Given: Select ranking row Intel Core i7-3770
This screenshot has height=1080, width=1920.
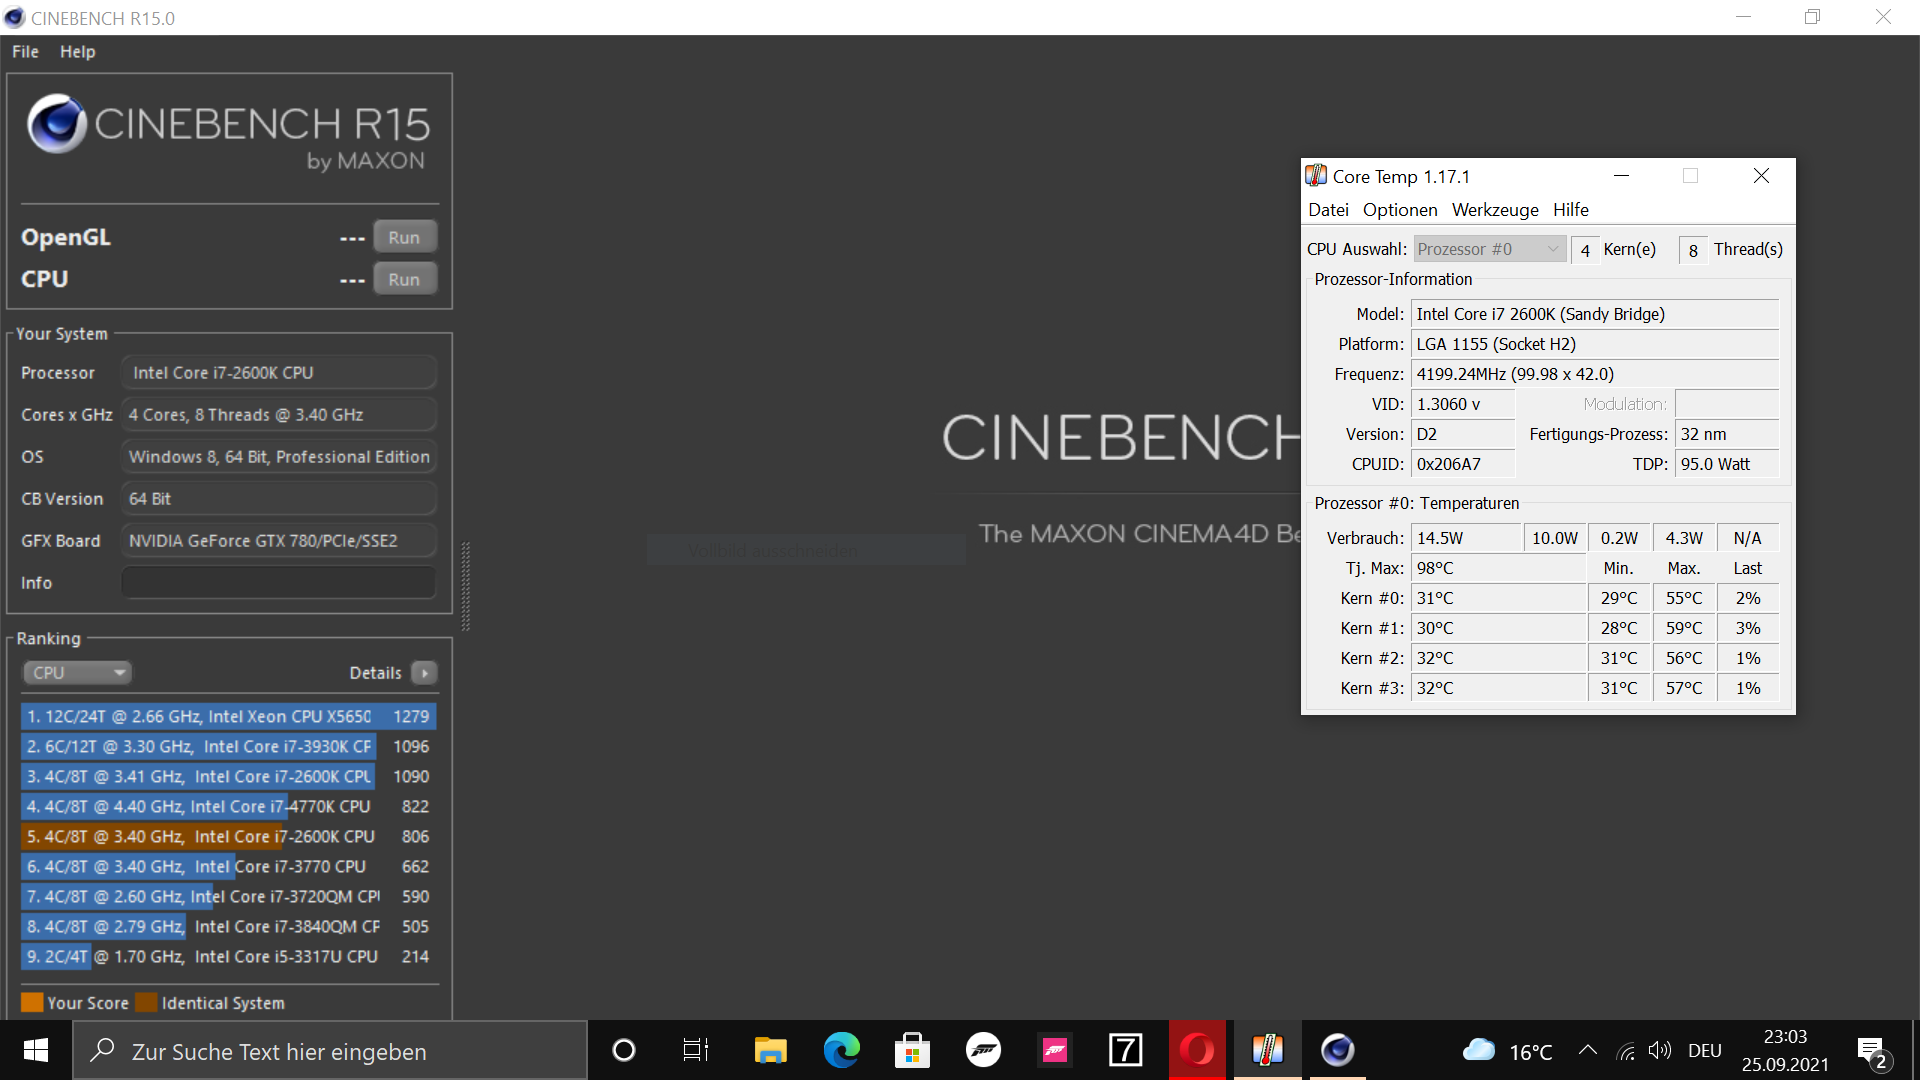Looking at the screenshot, I should (x=228, y=867).
